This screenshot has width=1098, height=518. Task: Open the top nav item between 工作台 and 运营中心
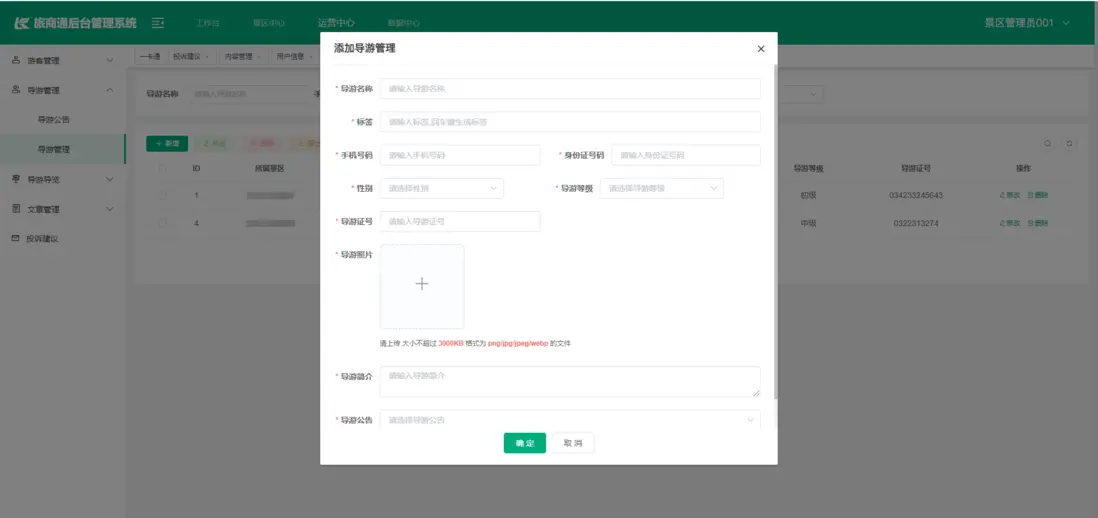269,23
